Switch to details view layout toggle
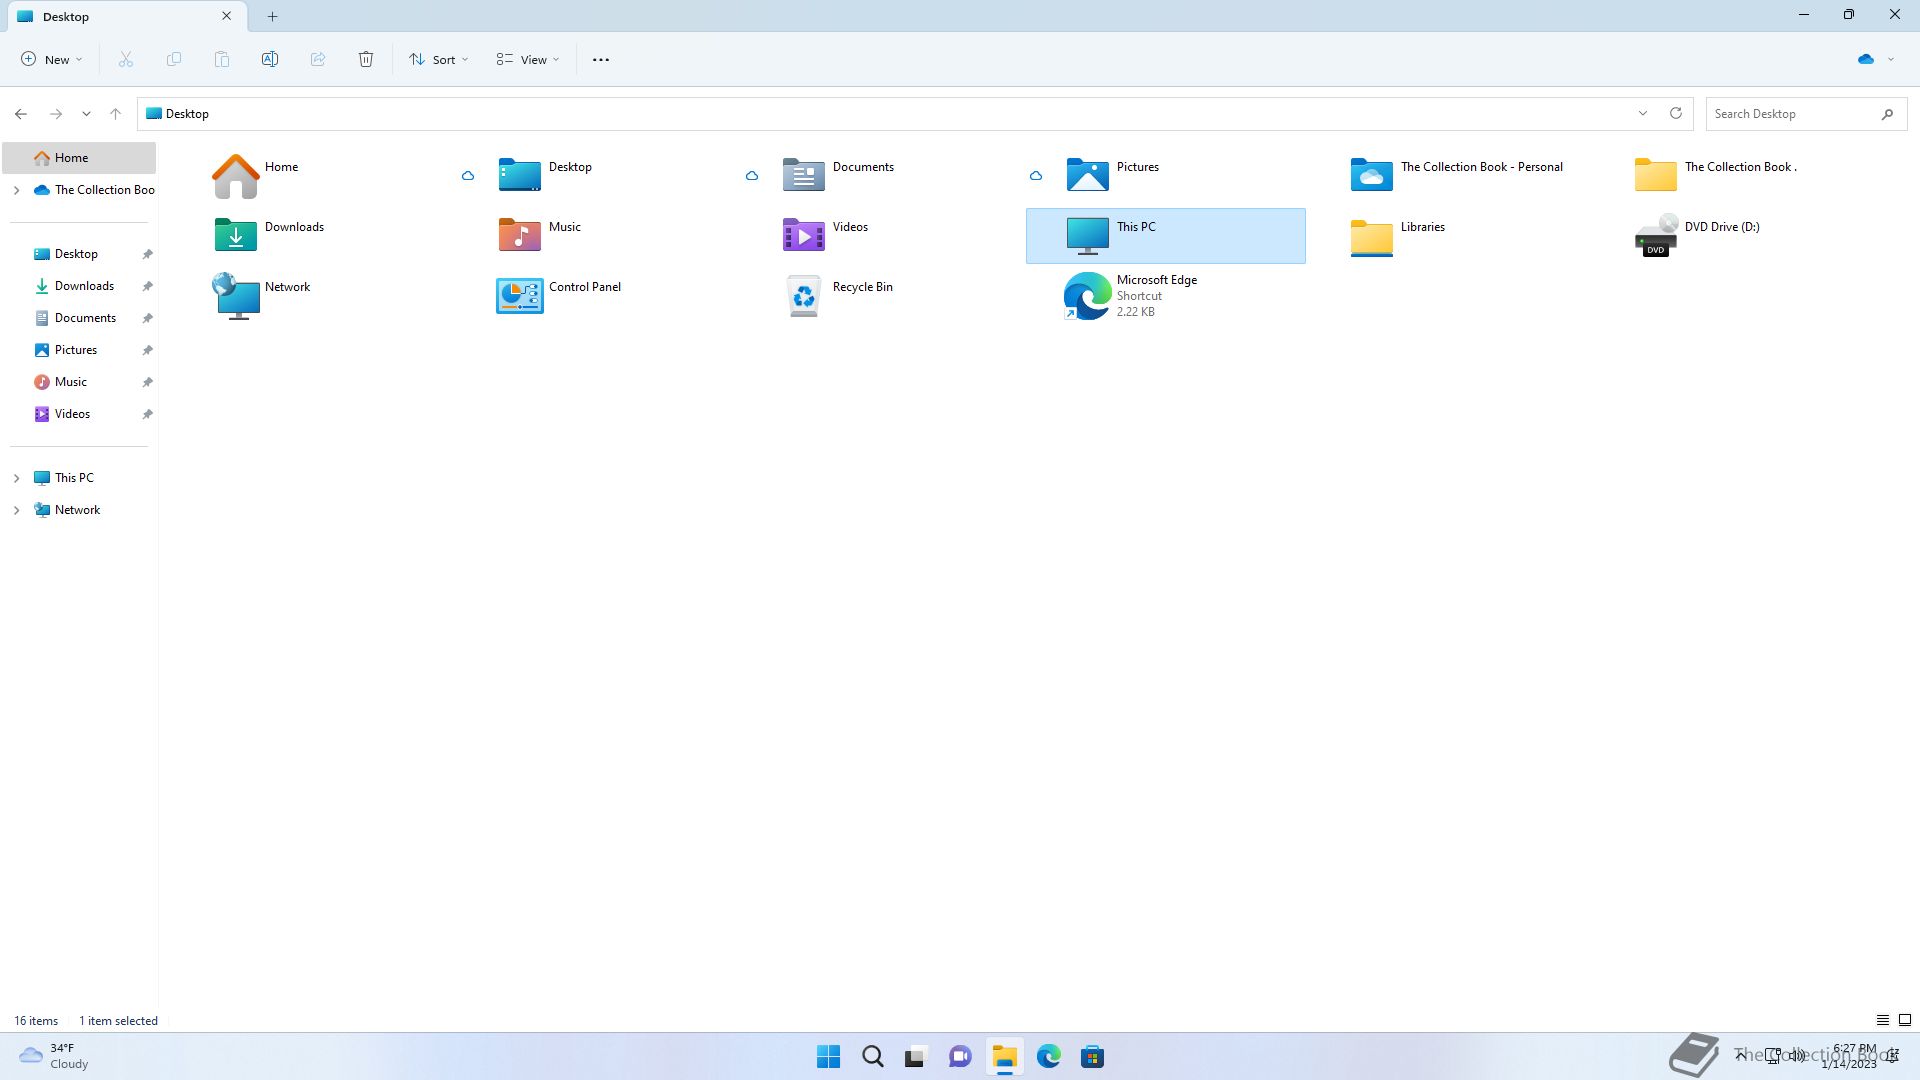Image resolution: width=1920 pixels, height=1080 pixels. (x=1882, y=1021)
